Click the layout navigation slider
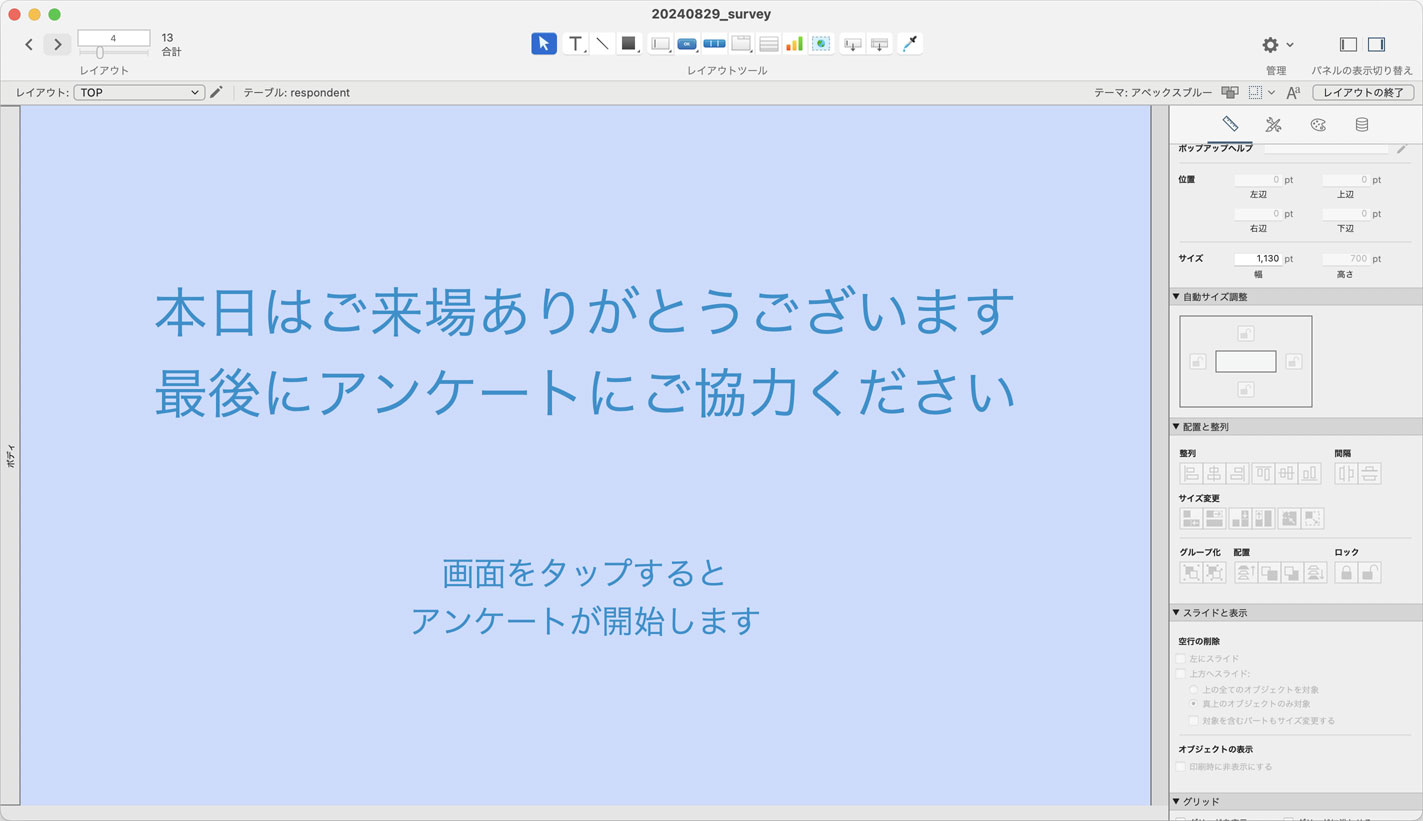Viewport: 1423px width, 821px height. tap(113, 53)
